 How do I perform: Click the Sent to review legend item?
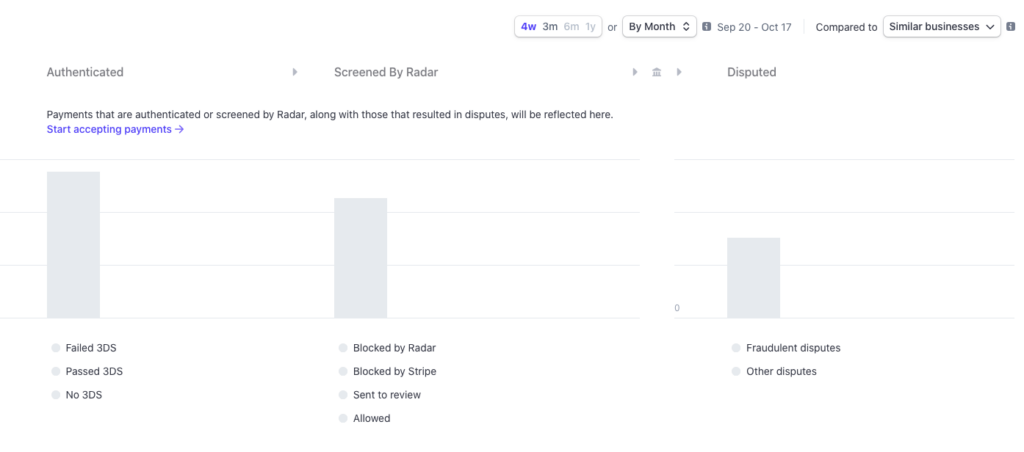[x=386, y=395]
